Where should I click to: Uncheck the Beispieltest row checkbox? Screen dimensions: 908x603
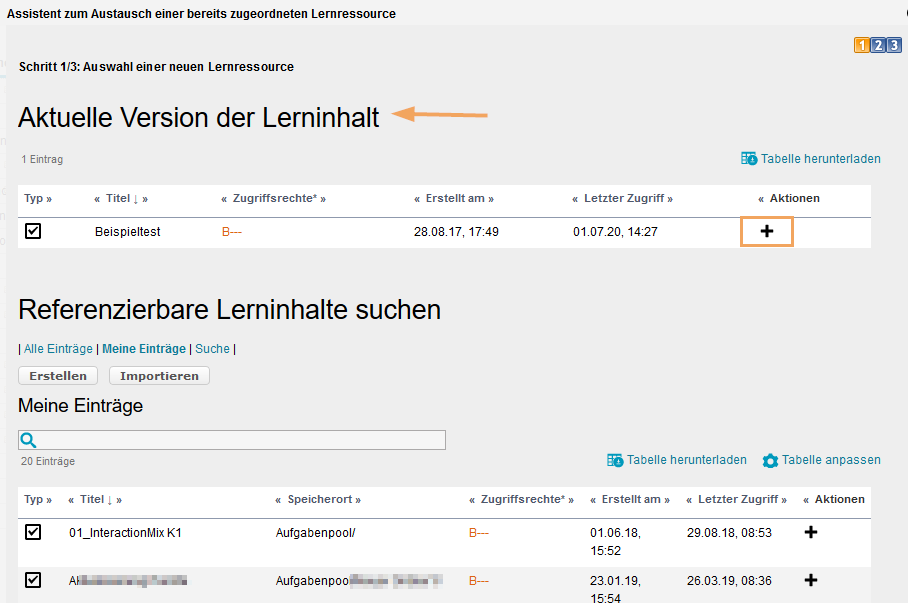tap(33, 231)
